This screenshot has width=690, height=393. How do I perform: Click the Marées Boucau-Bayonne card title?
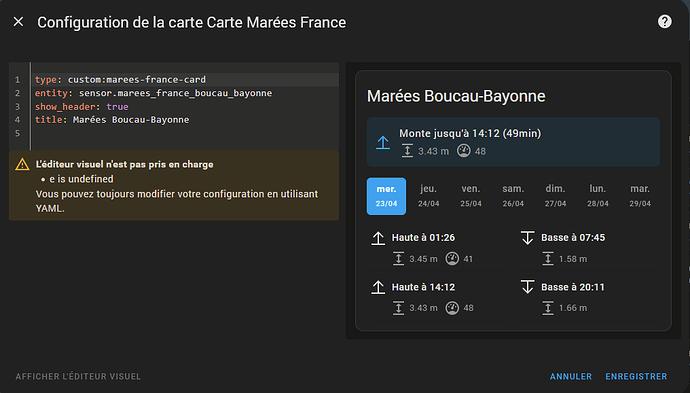(456, 96)
